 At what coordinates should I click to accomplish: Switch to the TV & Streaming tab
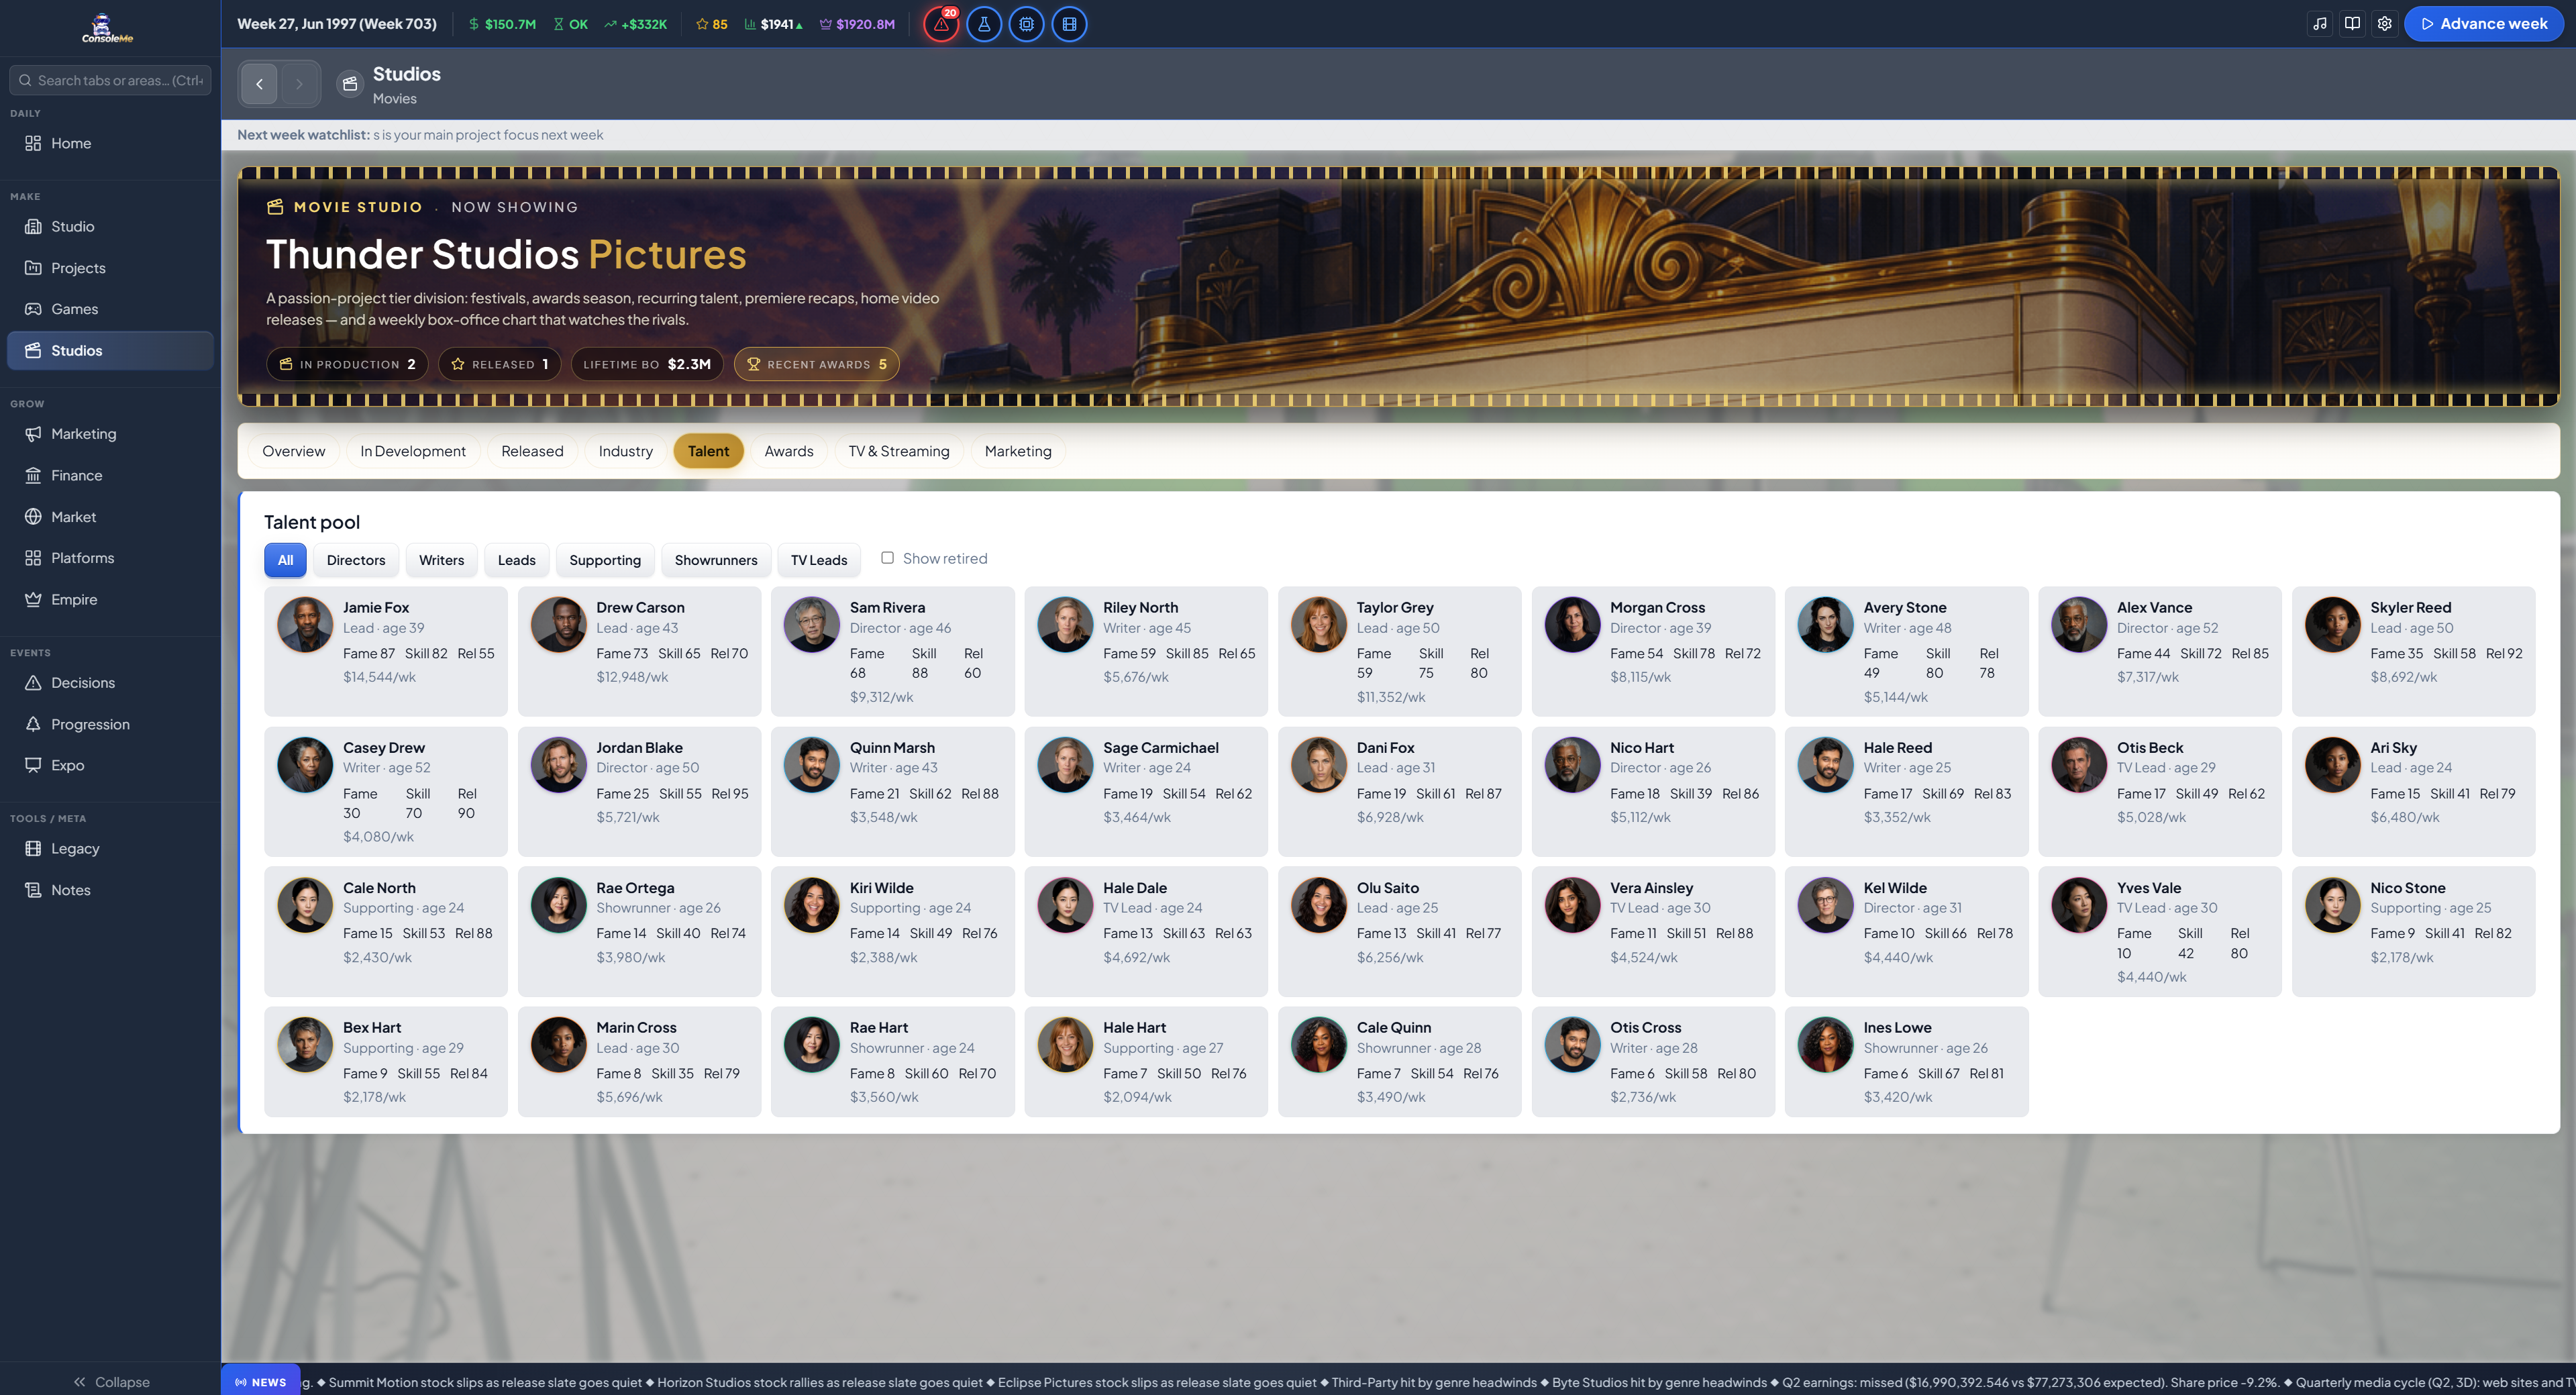click(899, 451)
